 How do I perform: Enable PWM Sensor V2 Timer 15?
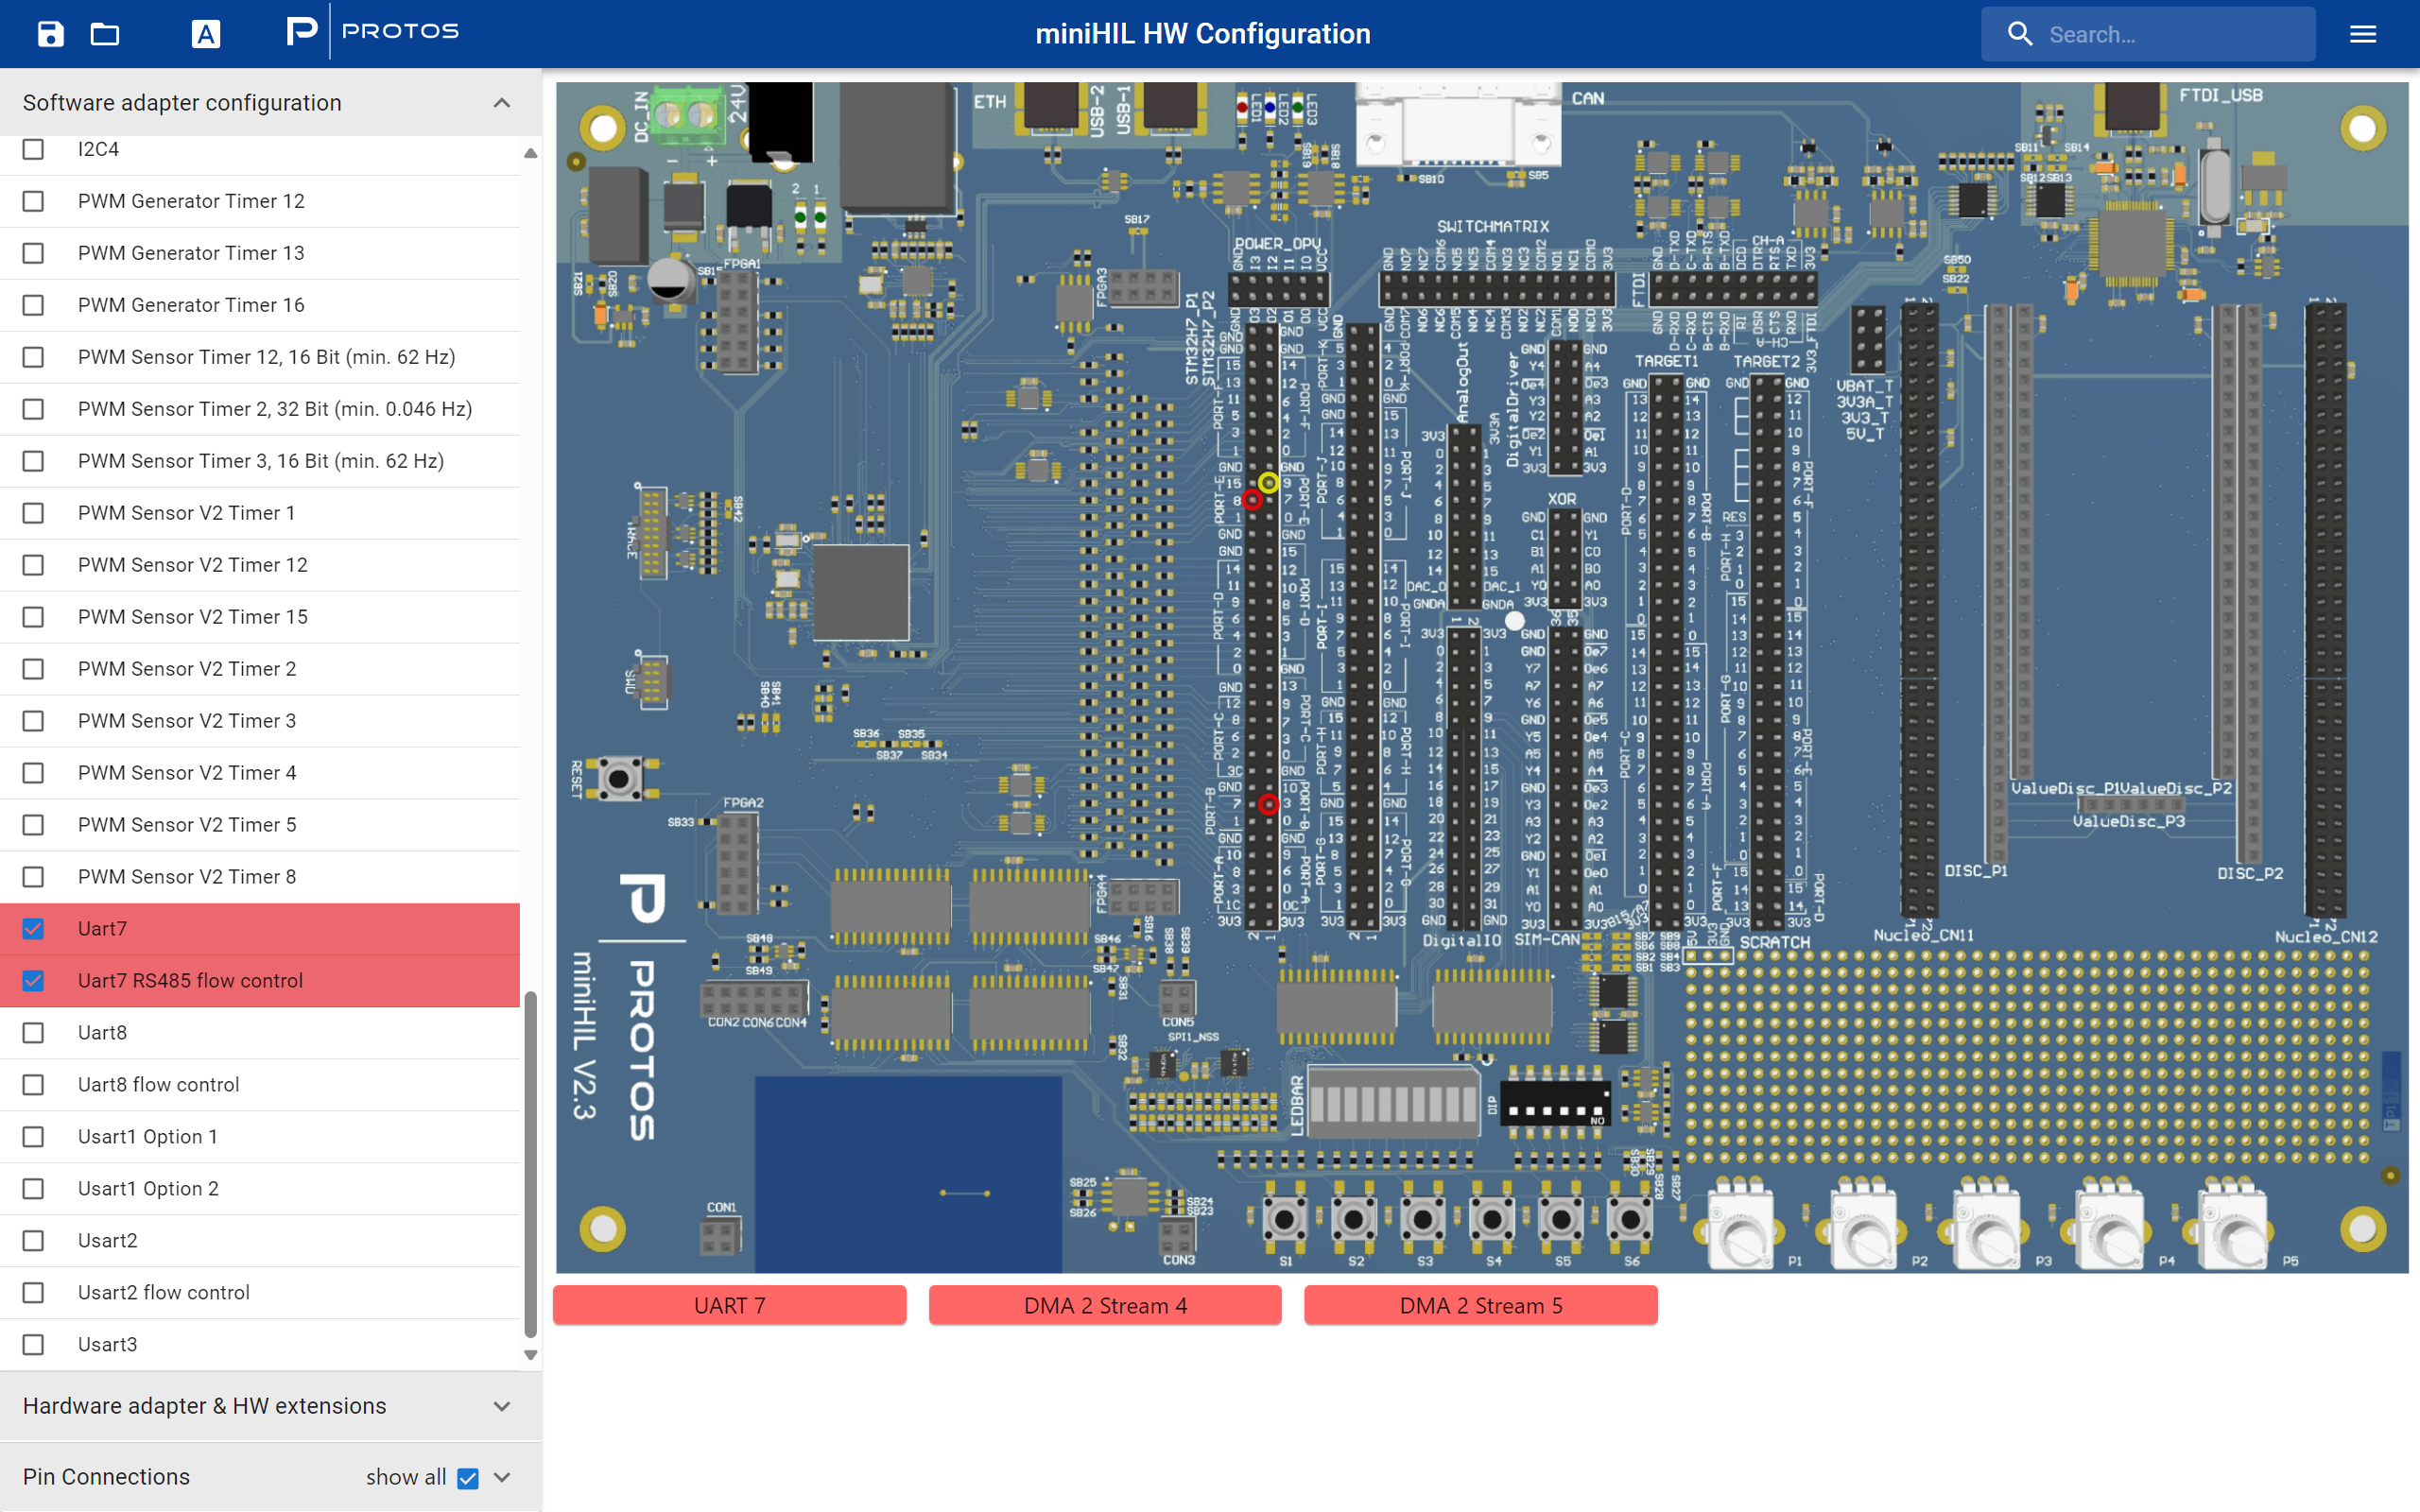tap(33, 617)
